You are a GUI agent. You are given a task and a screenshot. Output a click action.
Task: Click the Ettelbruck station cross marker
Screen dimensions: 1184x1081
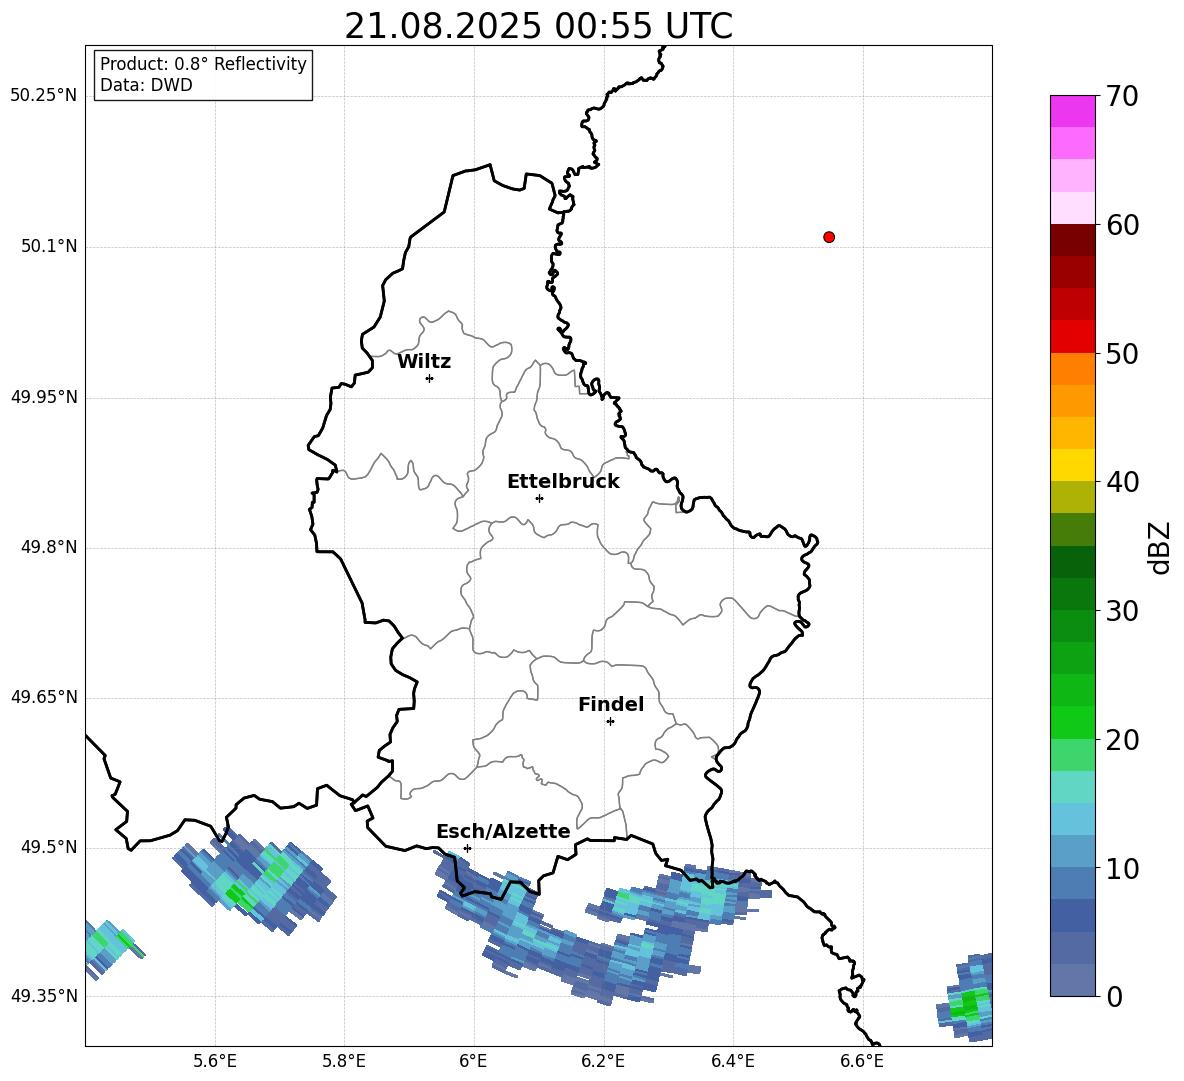coord(539,498)
